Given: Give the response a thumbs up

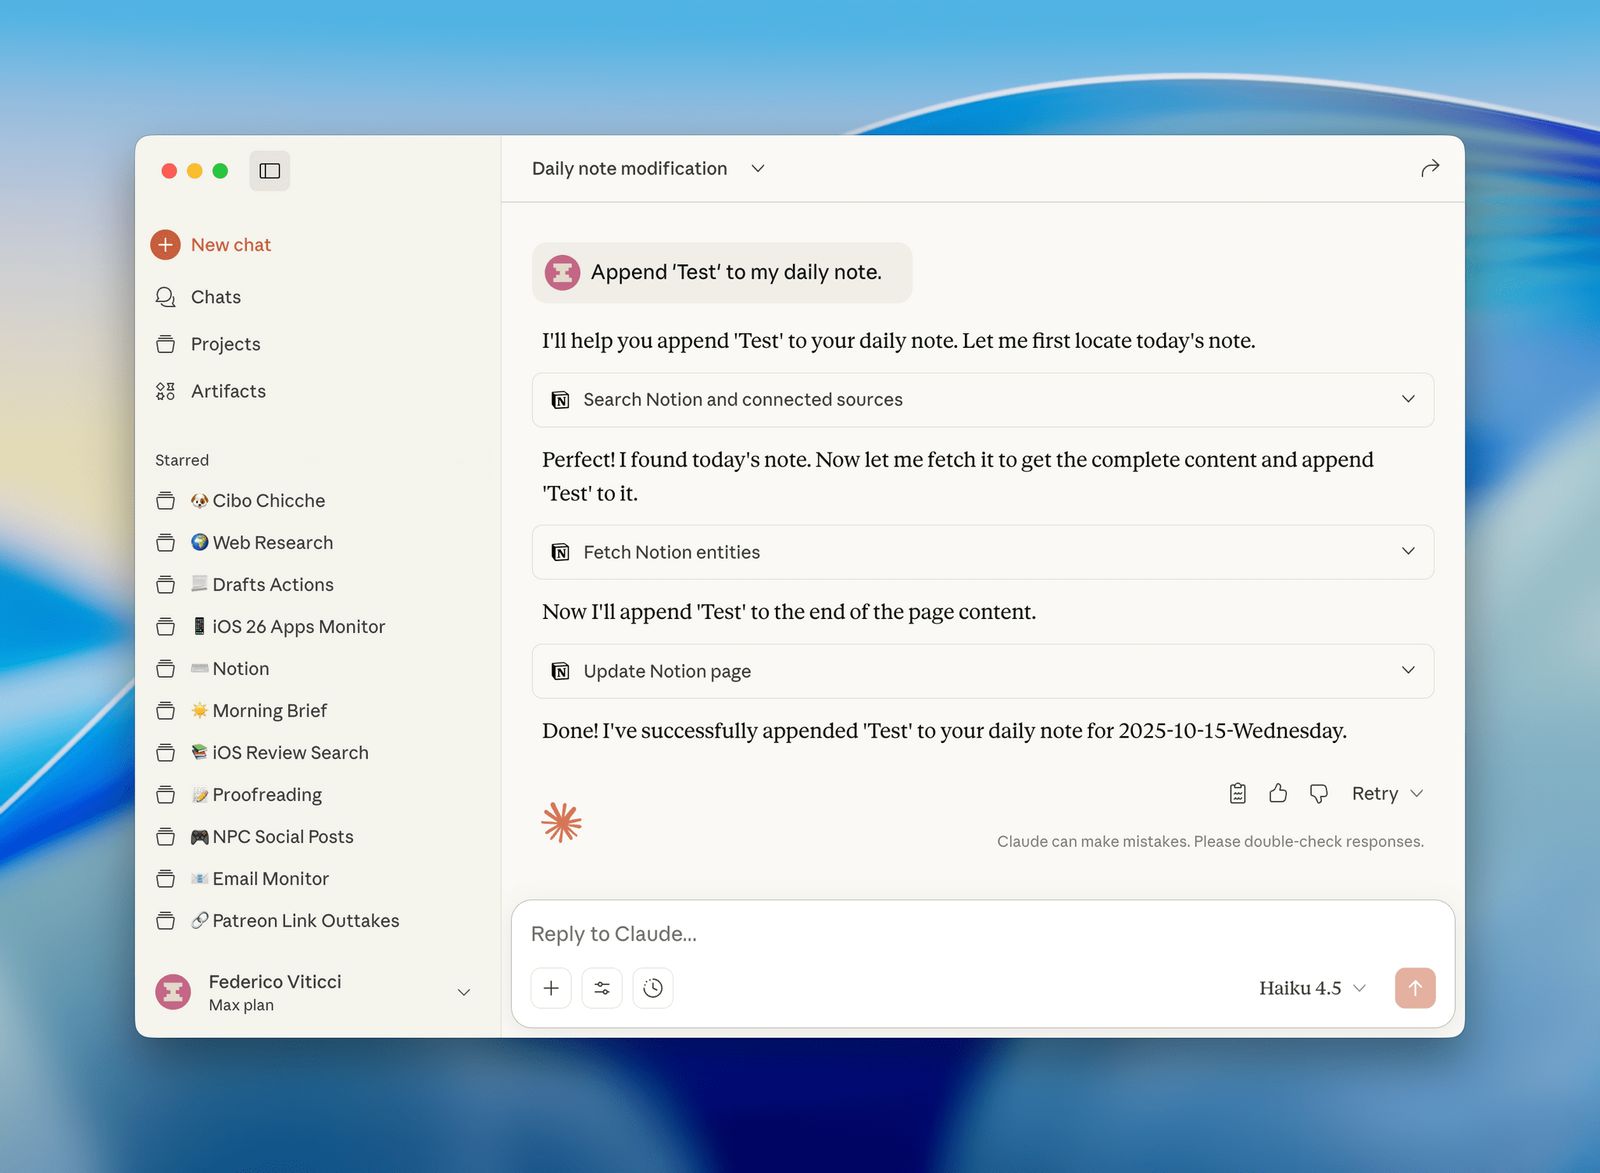Looking at the screenshot, I should coord(1278,793).
